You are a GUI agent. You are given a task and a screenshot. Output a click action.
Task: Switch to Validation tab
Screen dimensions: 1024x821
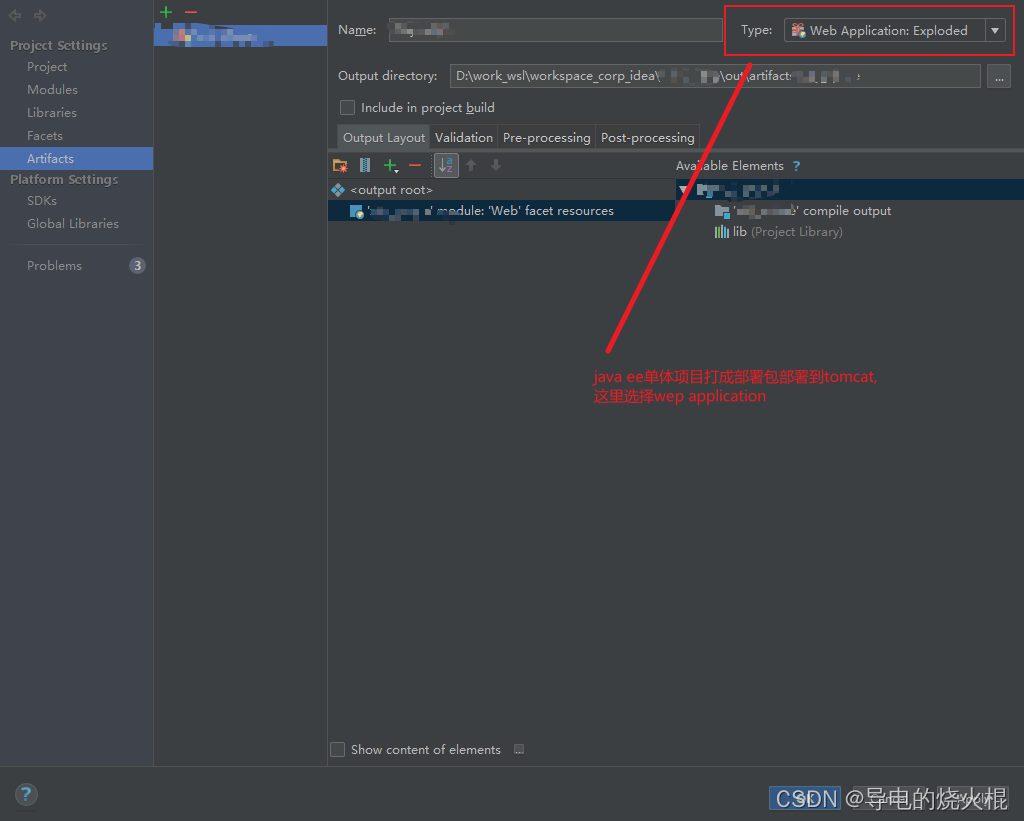[464, 137]
